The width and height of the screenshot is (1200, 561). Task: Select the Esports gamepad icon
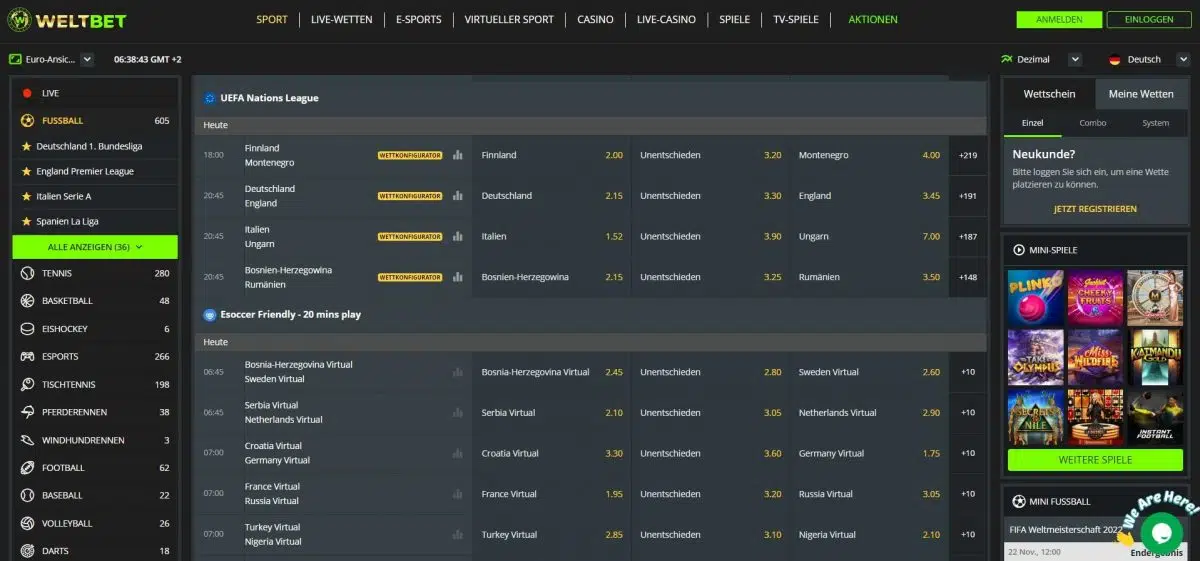(27, 357)
